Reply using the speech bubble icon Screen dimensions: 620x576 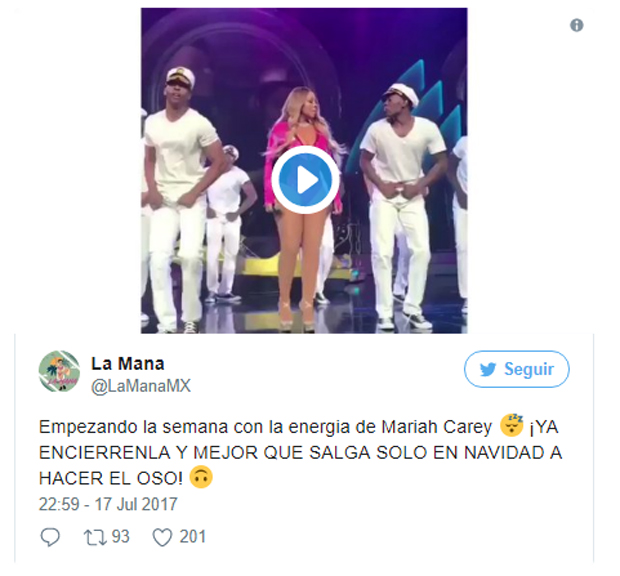coord(50,537)
